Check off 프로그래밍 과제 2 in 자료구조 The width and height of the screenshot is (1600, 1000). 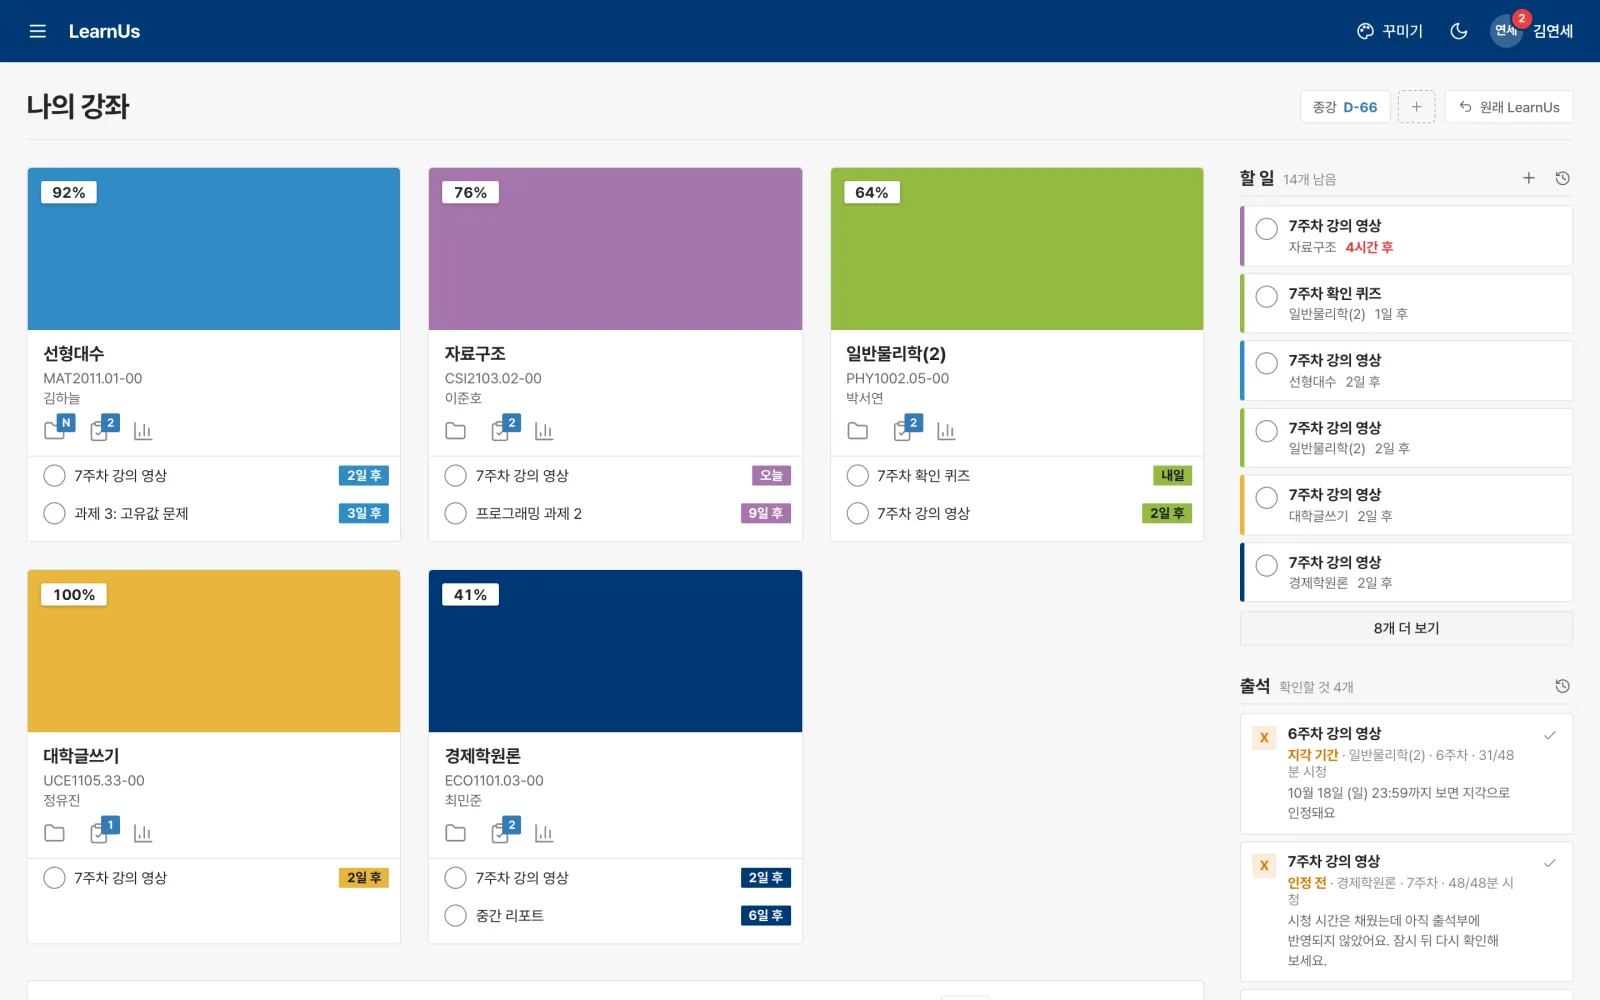[456, 513]
